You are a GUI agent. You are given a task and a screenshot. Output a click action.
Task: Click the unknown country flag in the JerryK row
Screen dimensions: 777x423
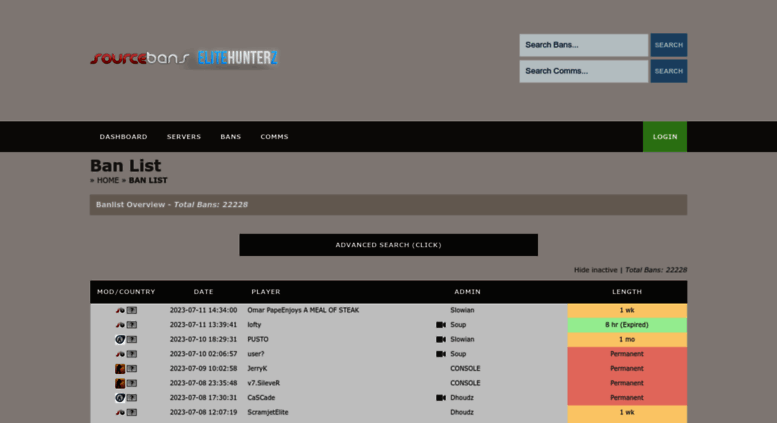132,369
